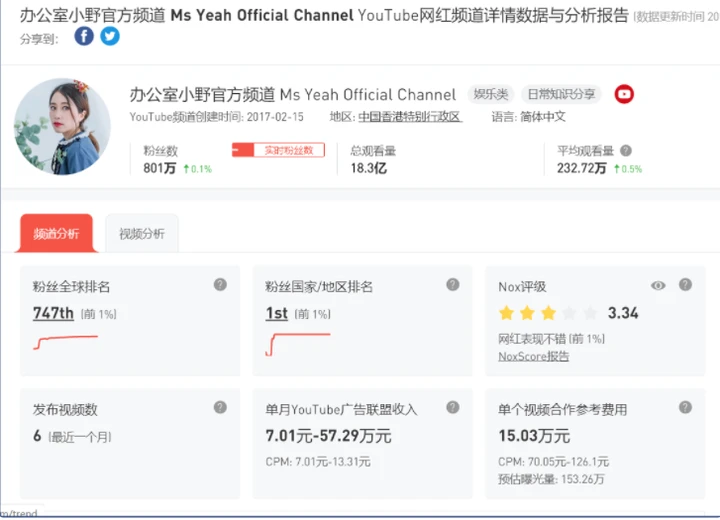This screenshot has width=720, height=520.
Task: Click help icon on 粉丝国家/地区排名 card
Action: coord(453,285)
